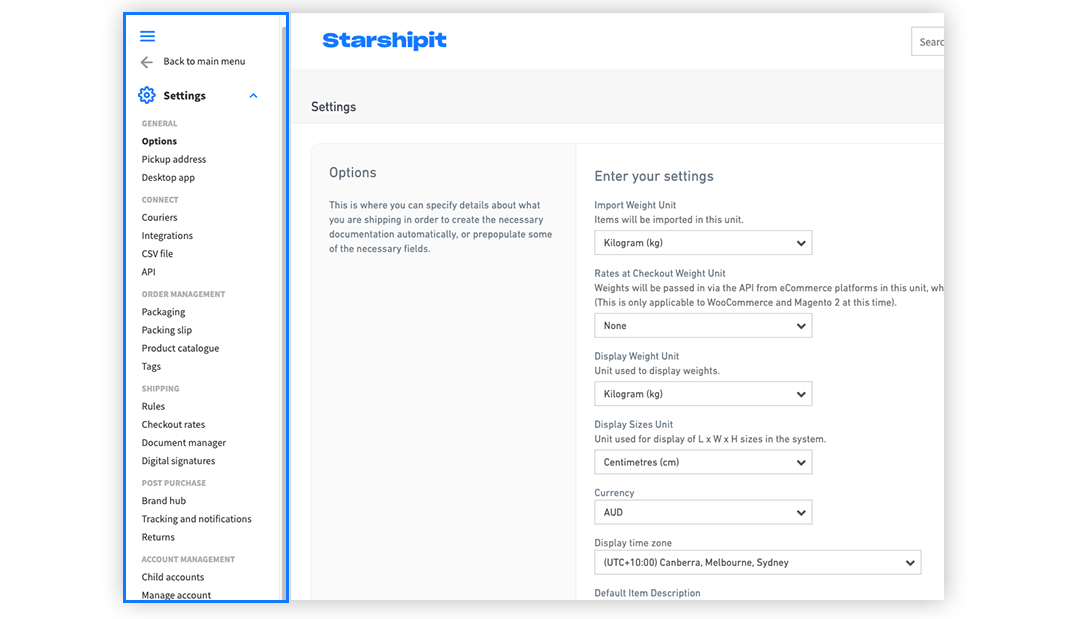Open Packing slip settings
The image size is (1069, 619).
(x=167, y=330)
